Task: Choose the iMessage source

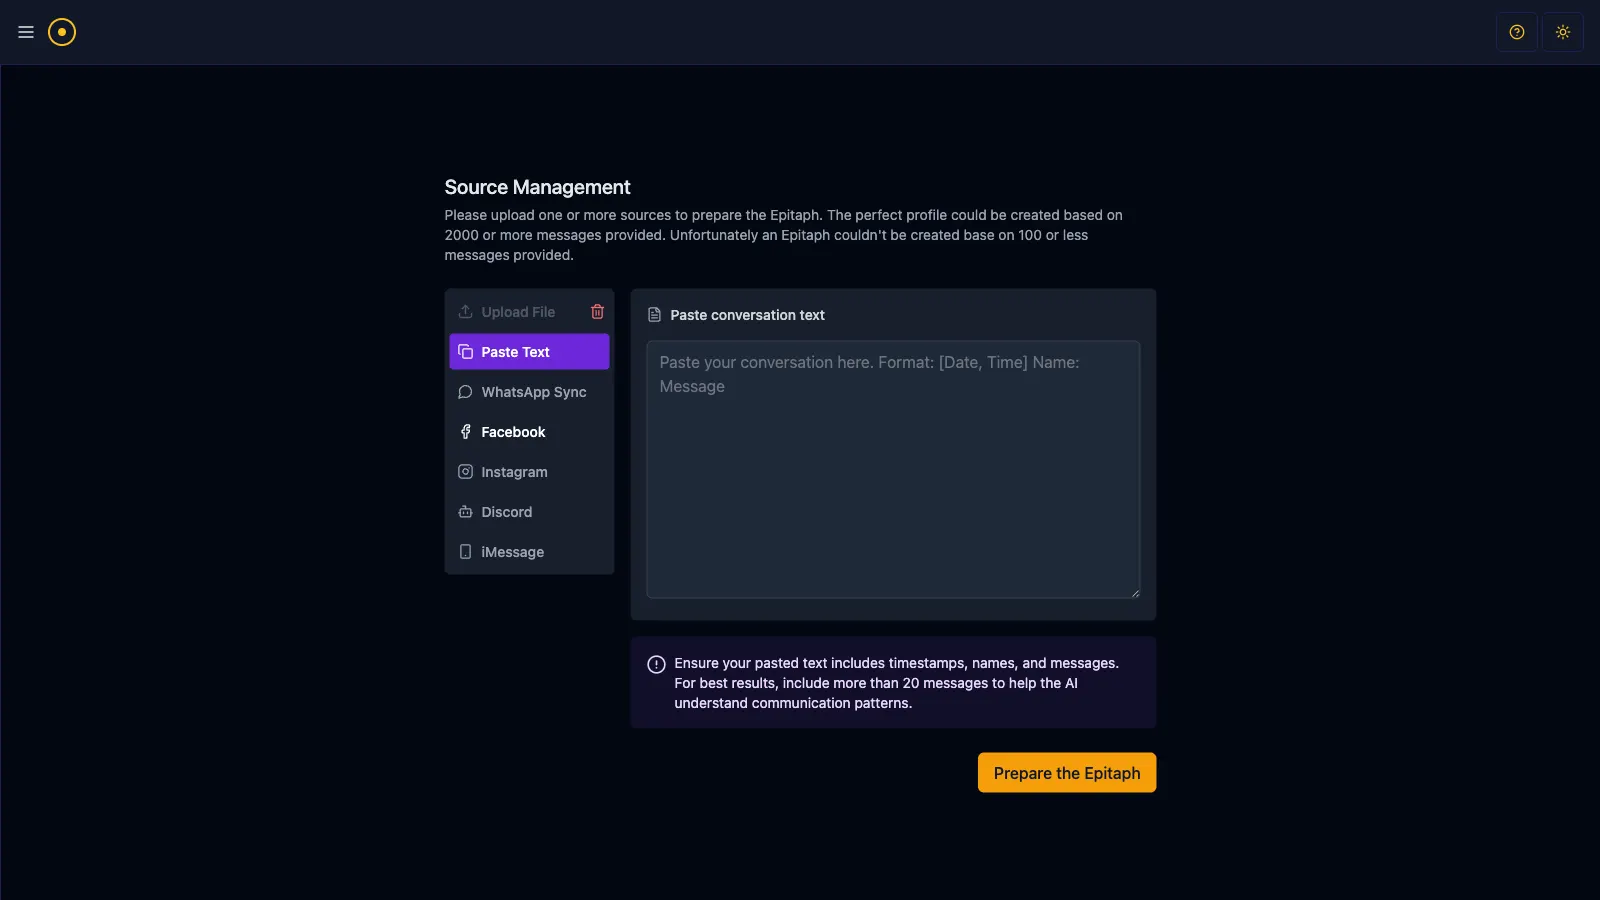Action: point(529,552)
